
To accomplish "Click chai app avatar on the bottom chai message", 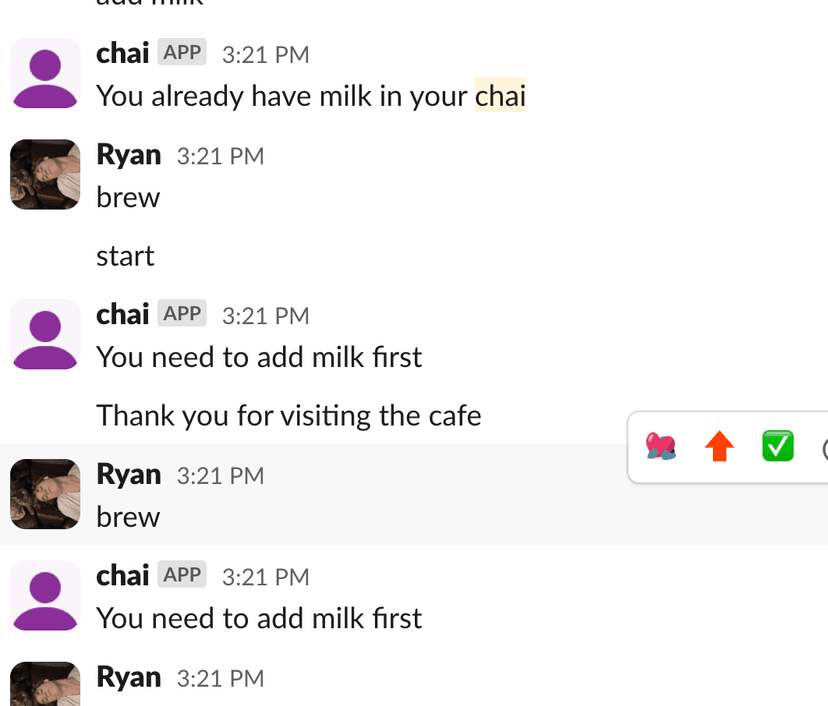I will point(44,595).
